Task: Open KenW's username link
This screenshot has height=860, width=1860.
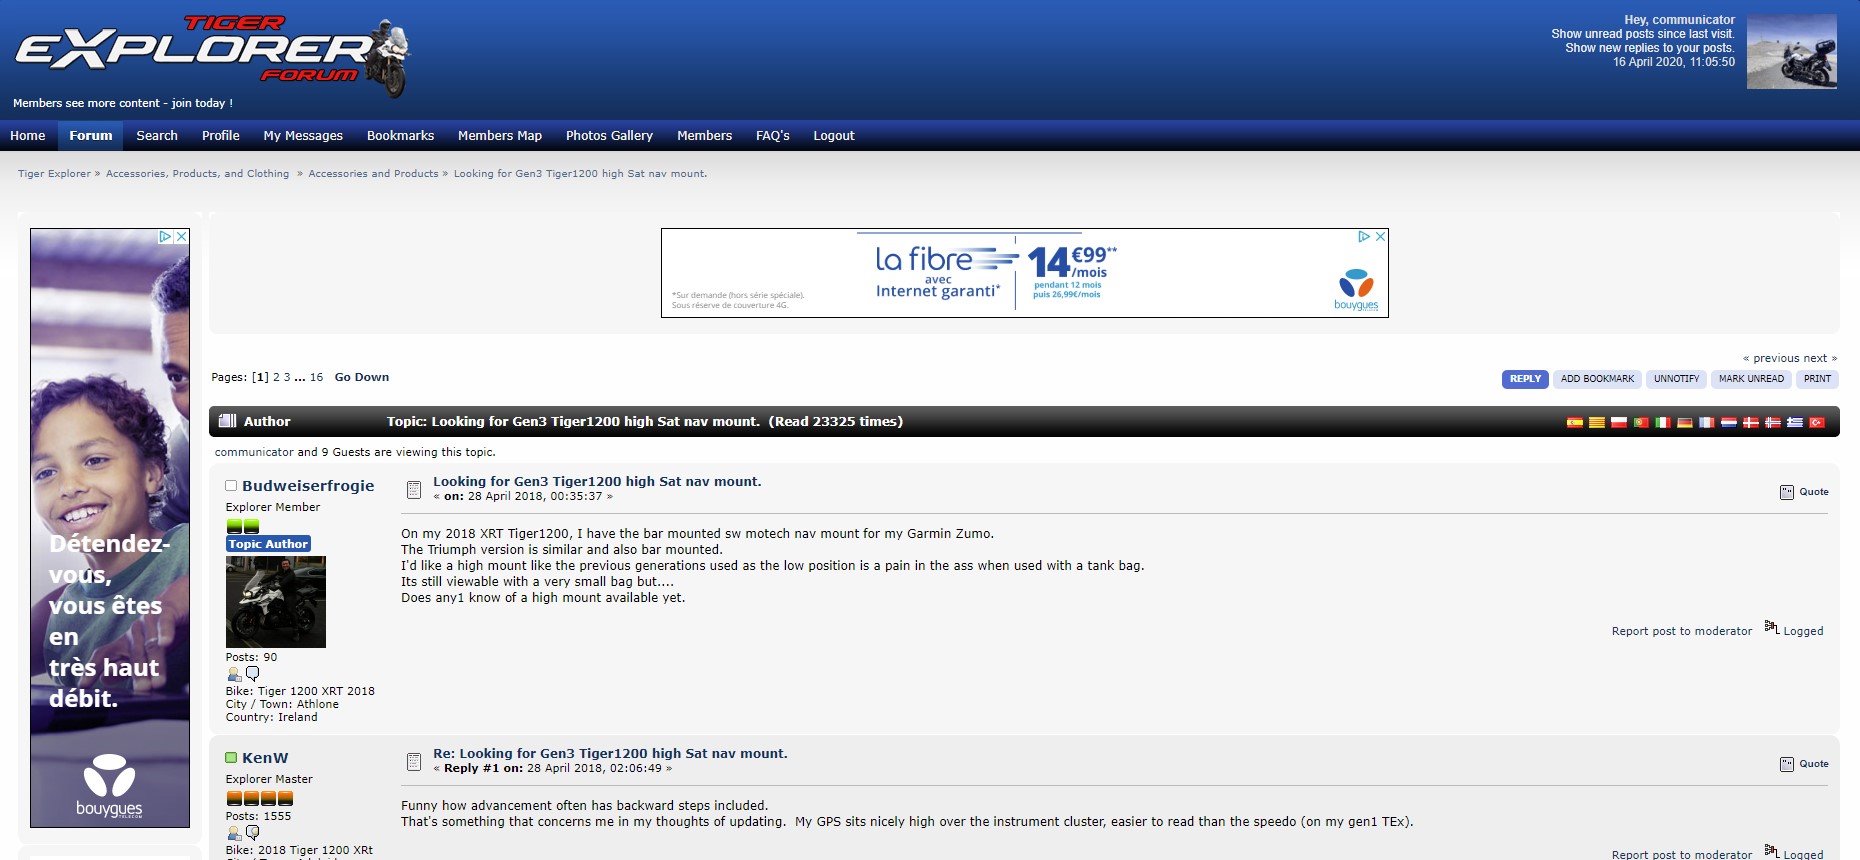Action: [265, 758]
